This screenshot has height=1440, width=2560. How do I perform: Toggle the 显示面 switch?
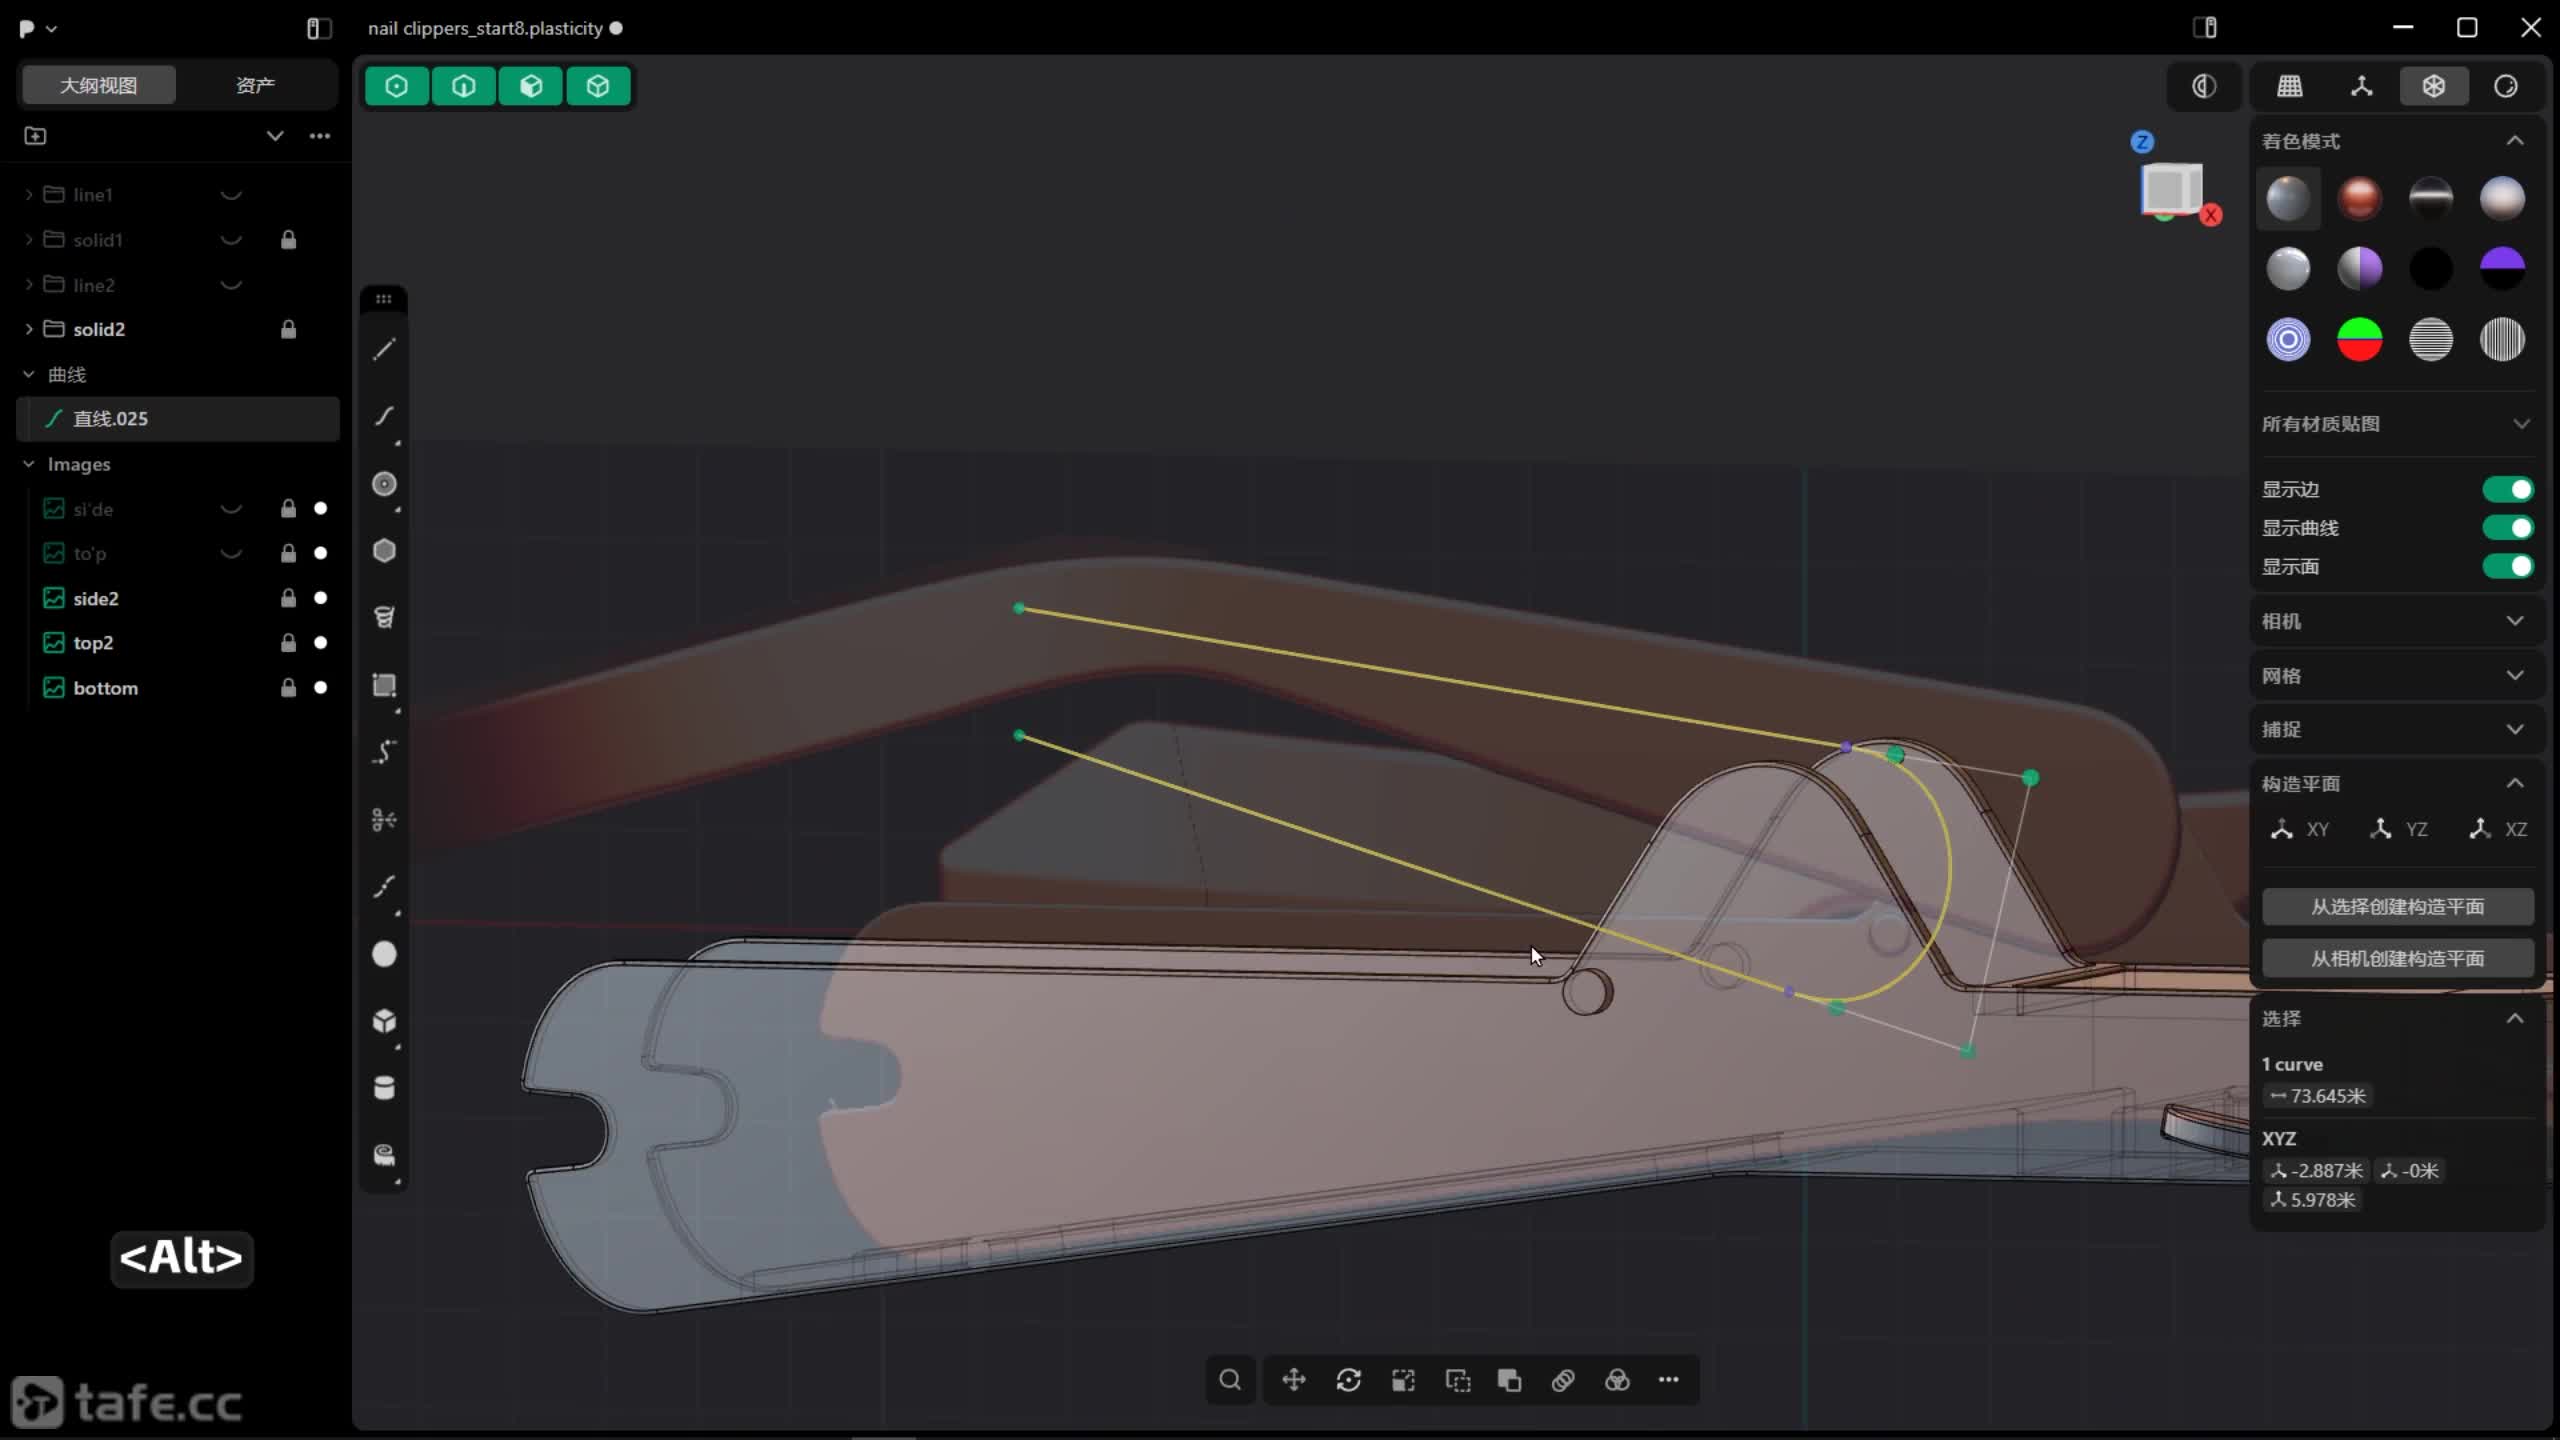(x=2508, y=567)
